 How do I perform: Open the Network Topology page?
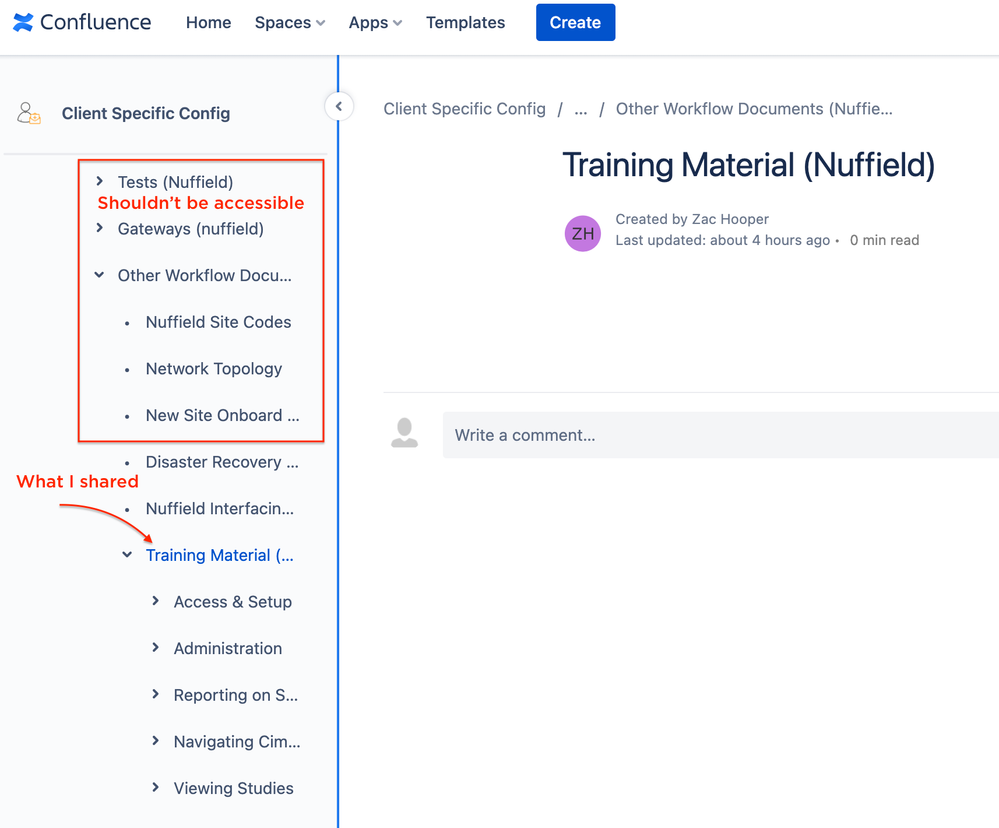[214, 369]
